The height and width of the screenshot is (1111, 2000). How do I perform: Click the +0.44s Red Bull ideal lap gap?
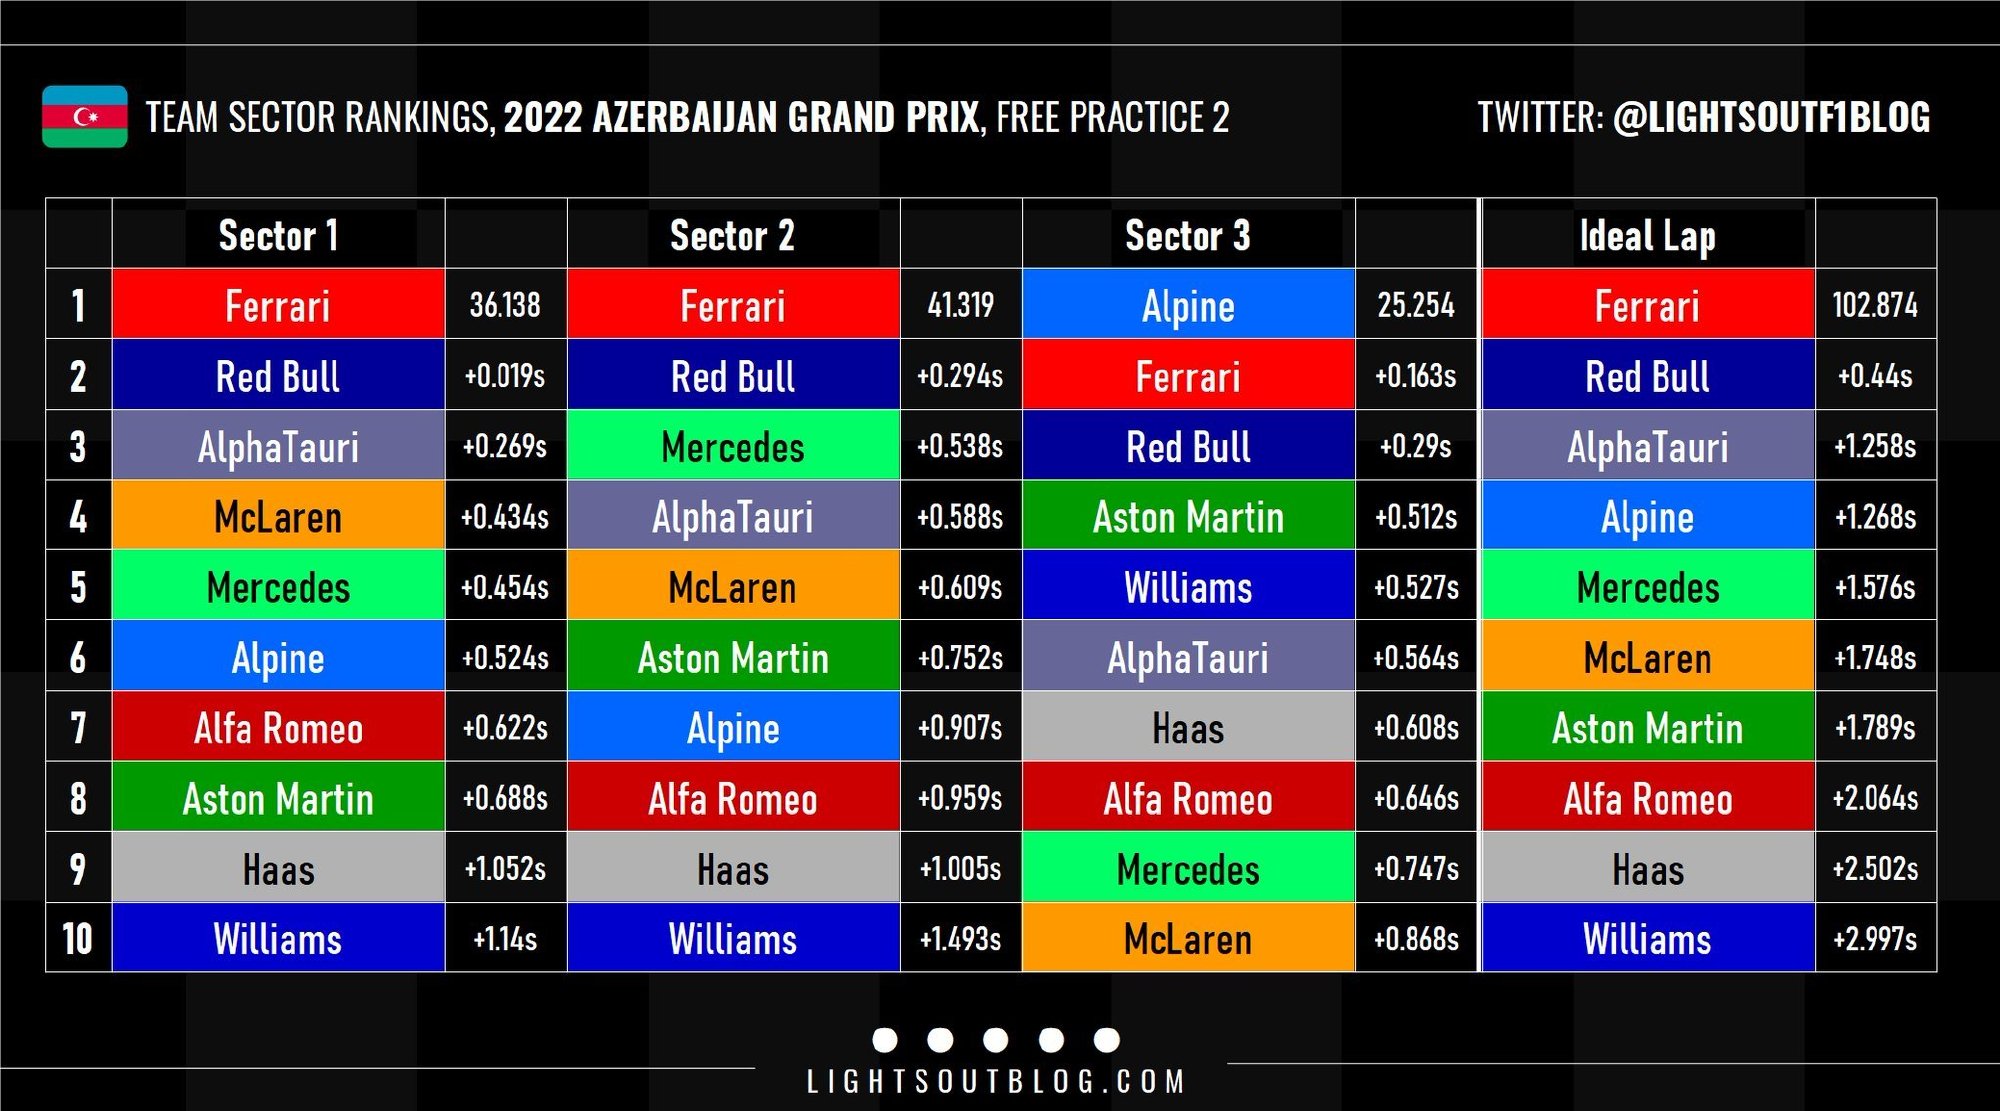pos(1875,376)
